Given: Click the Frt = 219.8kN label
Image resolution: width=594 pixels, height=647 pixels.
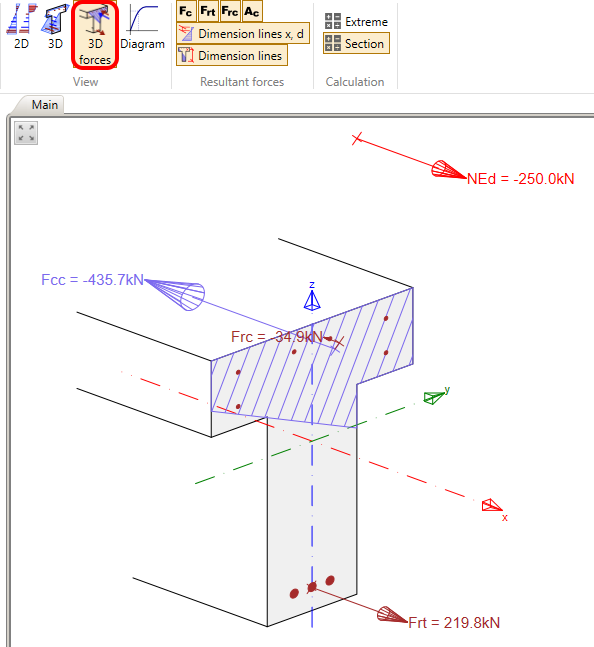Looking at the screenshot, I should (454, 623).
